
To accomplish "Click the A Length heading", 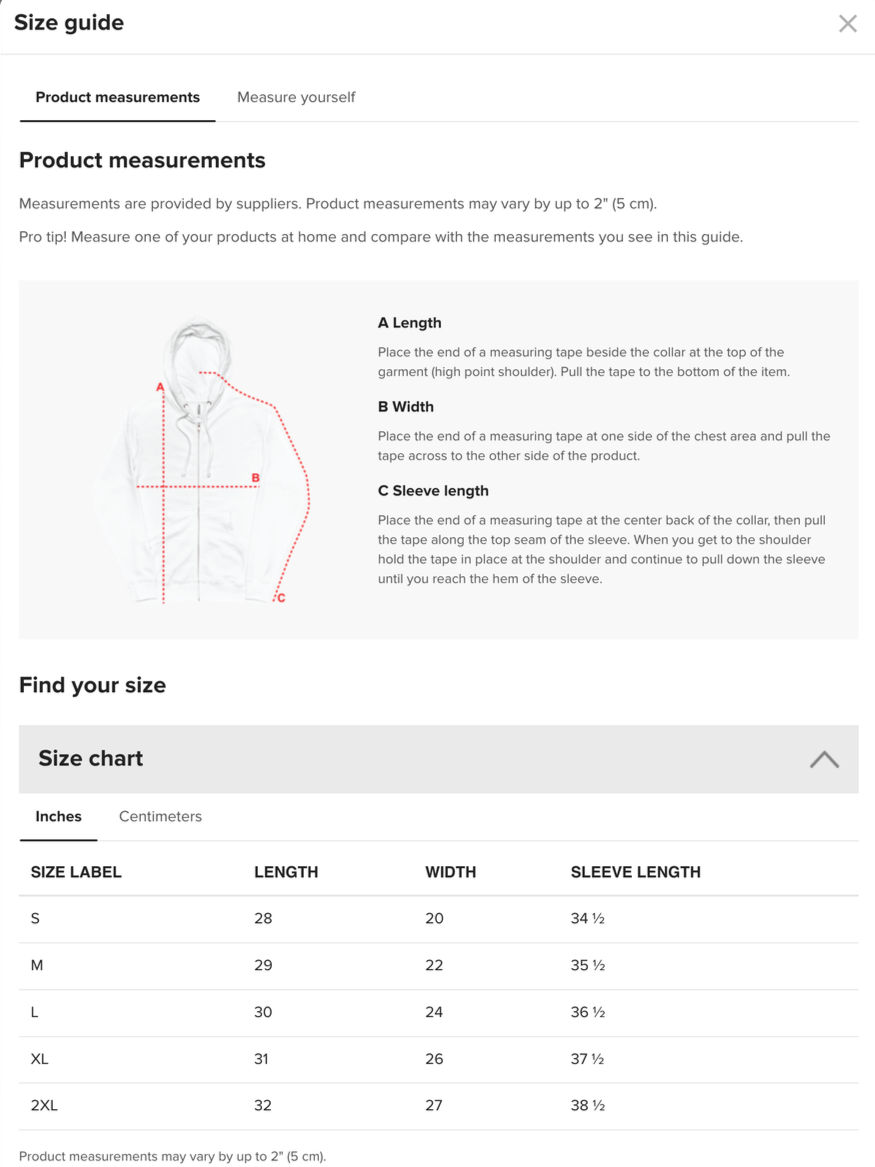I will tap(409, 323).
